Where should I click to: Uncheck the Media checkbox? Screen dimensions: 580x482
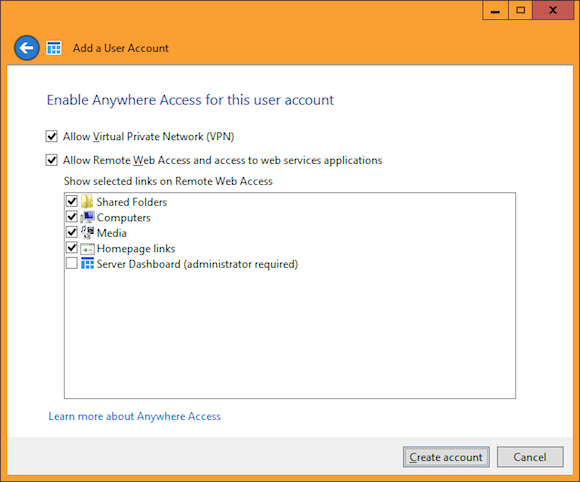pos(72,232)
